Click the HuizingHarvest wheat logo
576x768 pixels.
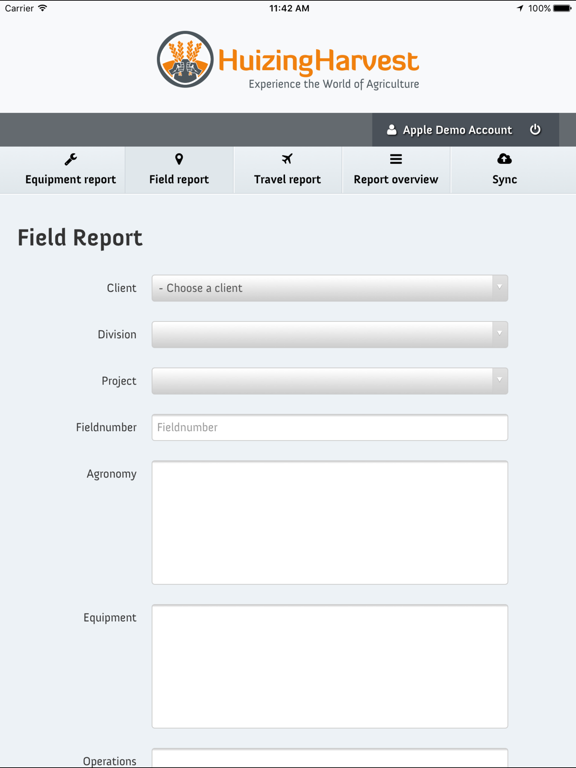185,59
